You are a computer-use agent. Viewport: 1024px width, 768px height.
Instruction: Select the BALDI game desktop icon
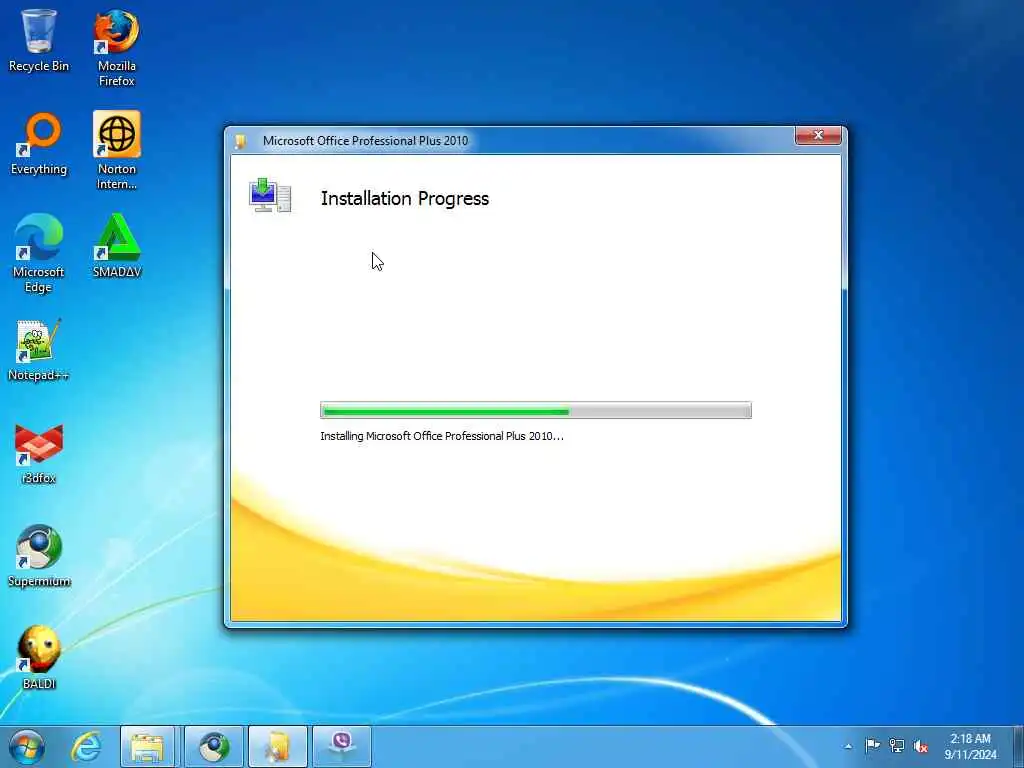39,658
